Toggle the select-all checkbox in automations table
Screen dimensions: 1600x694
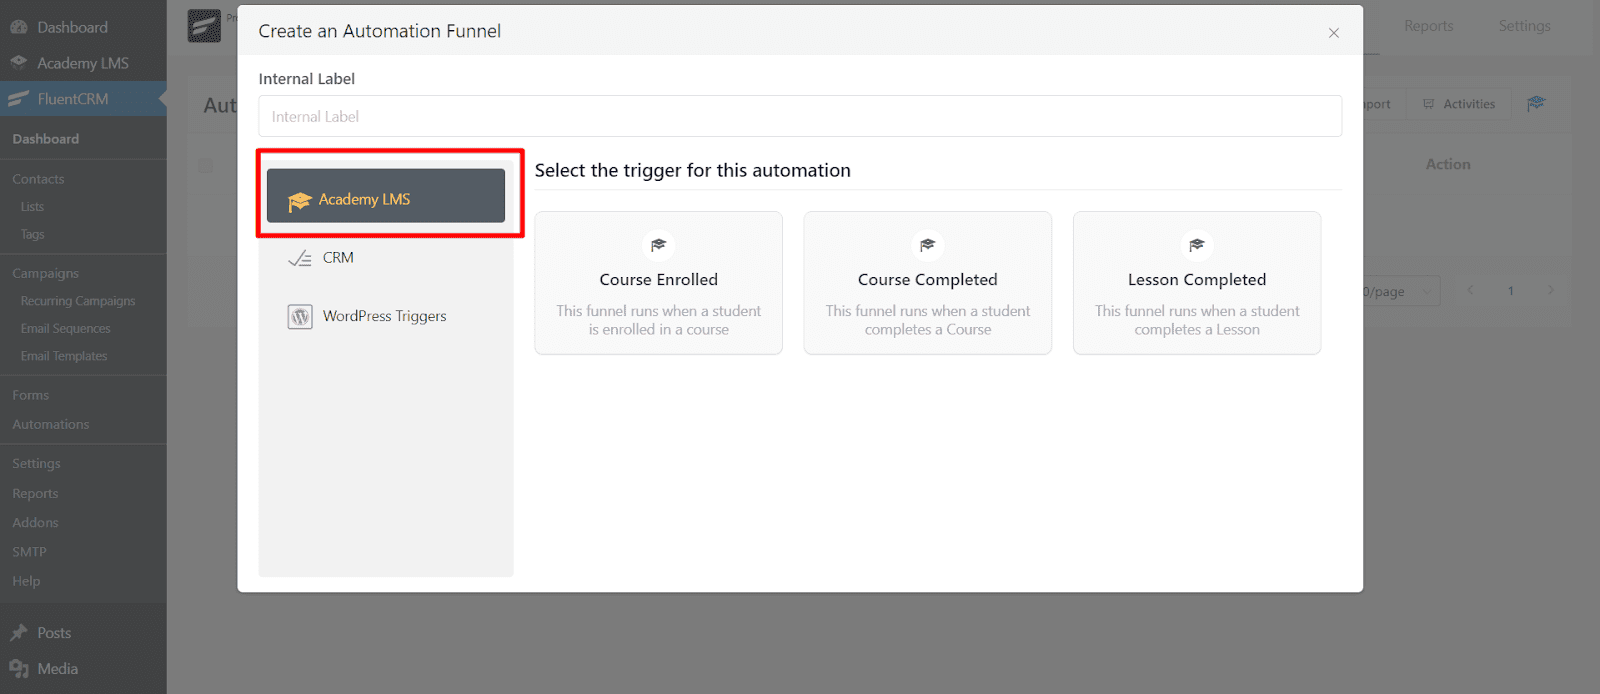click(x=205, y=166)
